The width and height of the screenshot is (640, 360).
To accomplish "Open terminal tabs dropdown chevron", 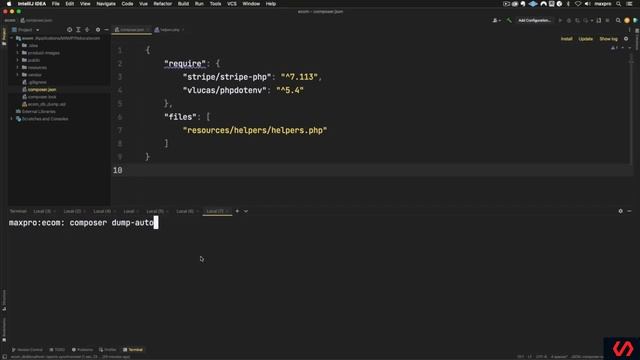I will click(x=246, y=211).
